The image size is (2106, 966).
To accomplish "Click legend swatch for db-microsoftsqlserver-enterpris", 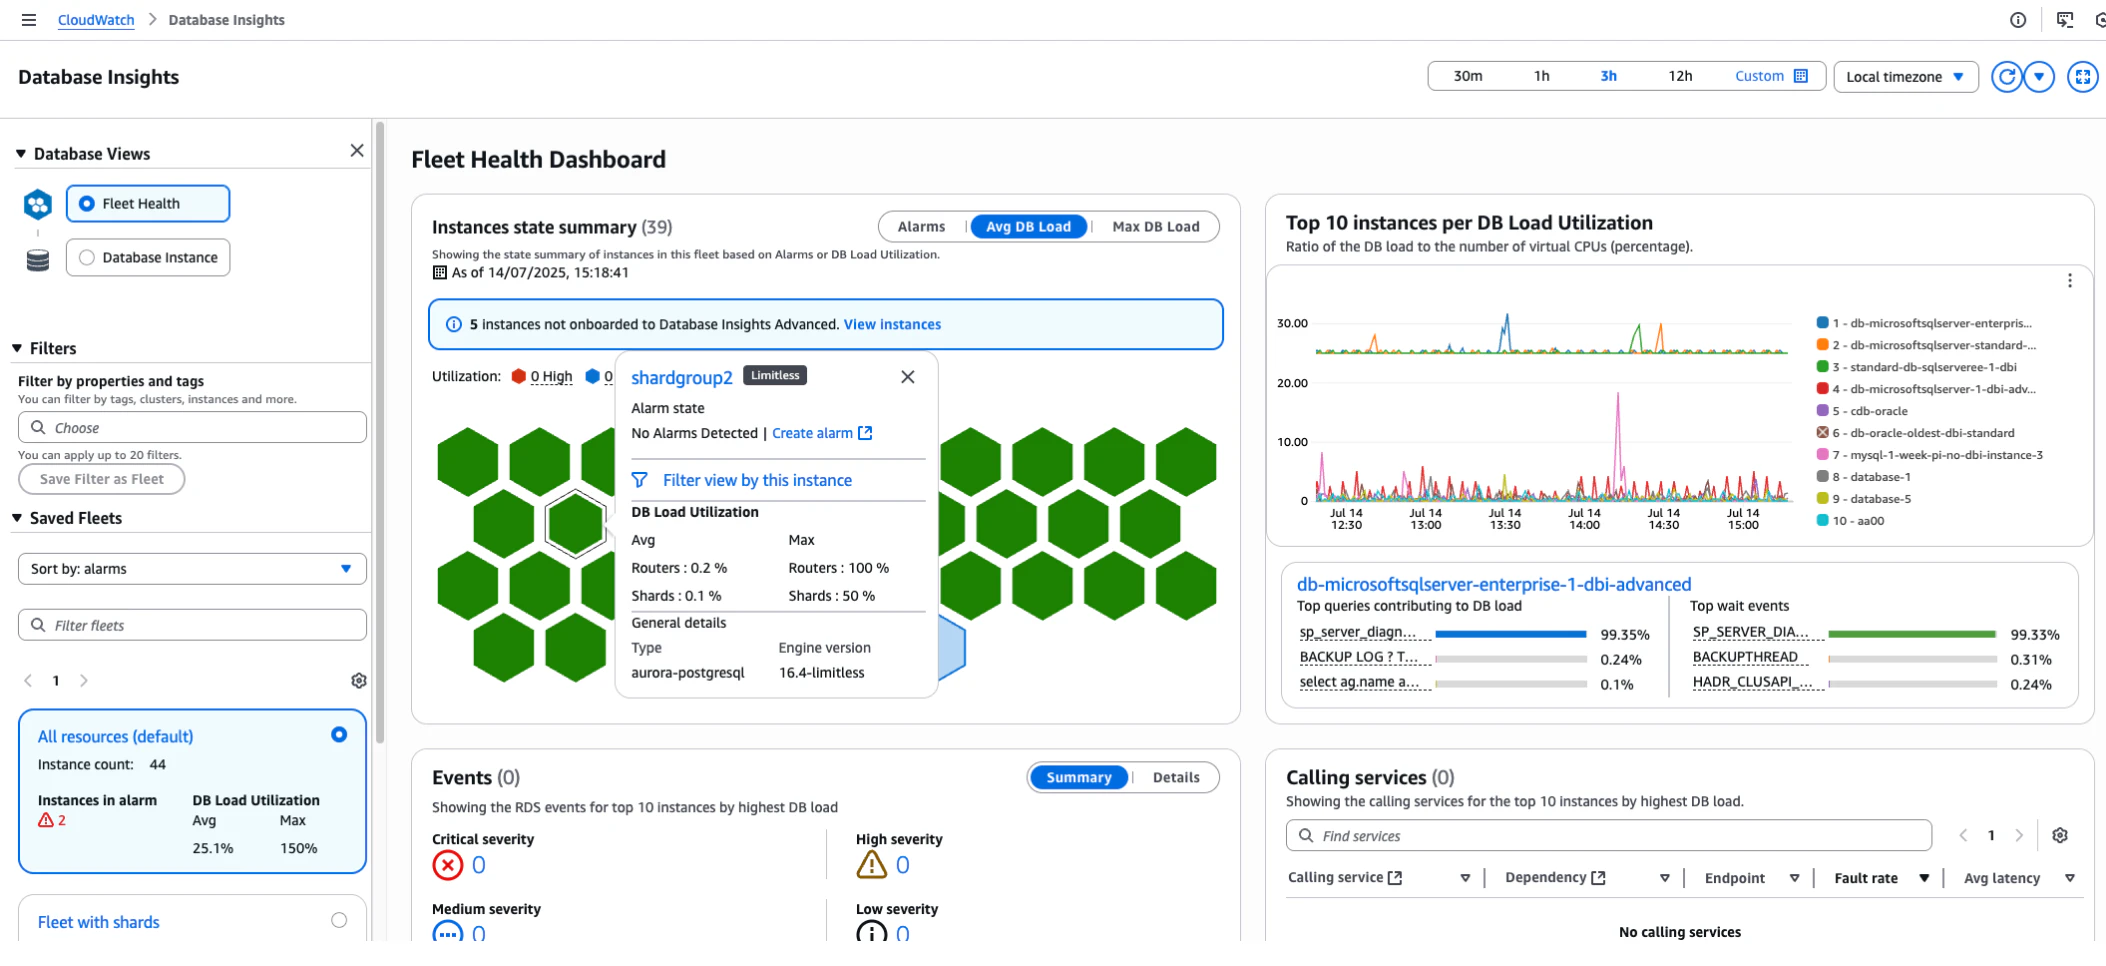I will pyautogui.click(x=1823, y=323).
